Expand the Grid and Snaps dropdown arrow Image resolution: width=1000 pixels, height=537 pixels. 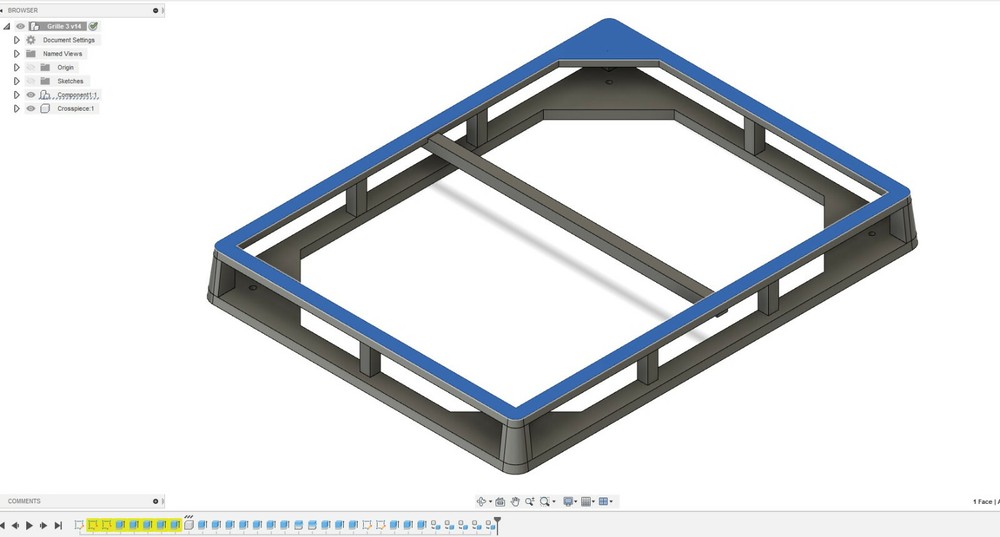coord(593,501)
